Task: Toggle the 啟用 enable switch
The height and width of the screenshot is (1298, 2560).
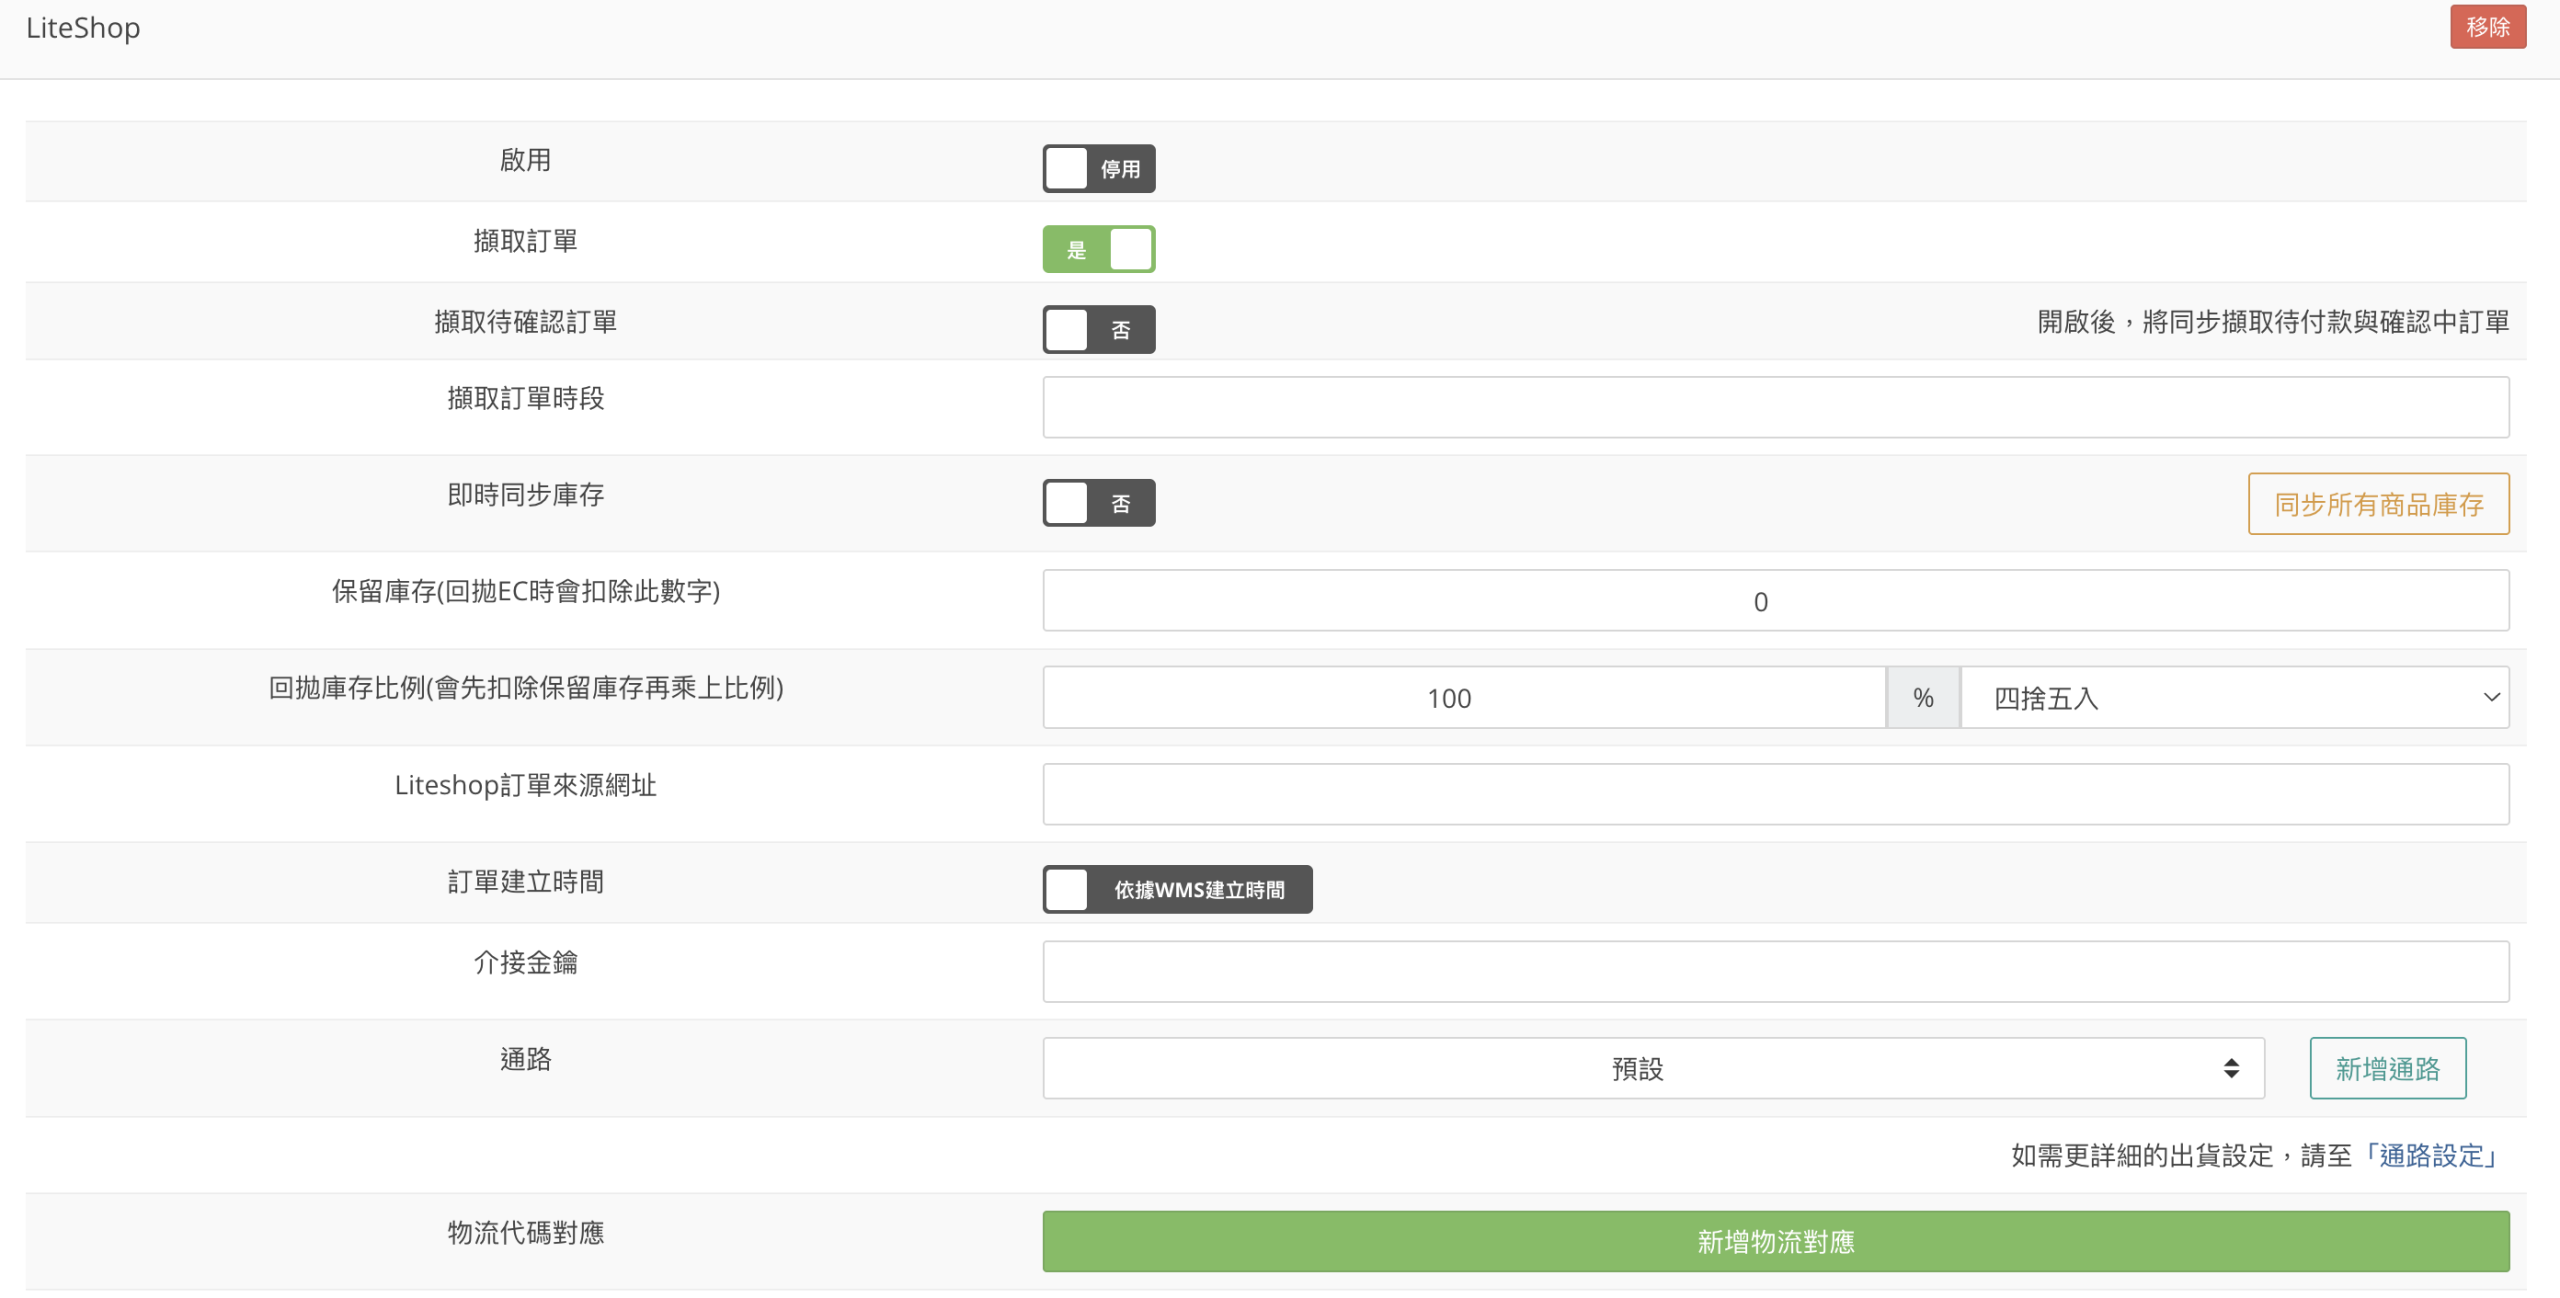Action: pyautogui.click(x=1098, y=168)
